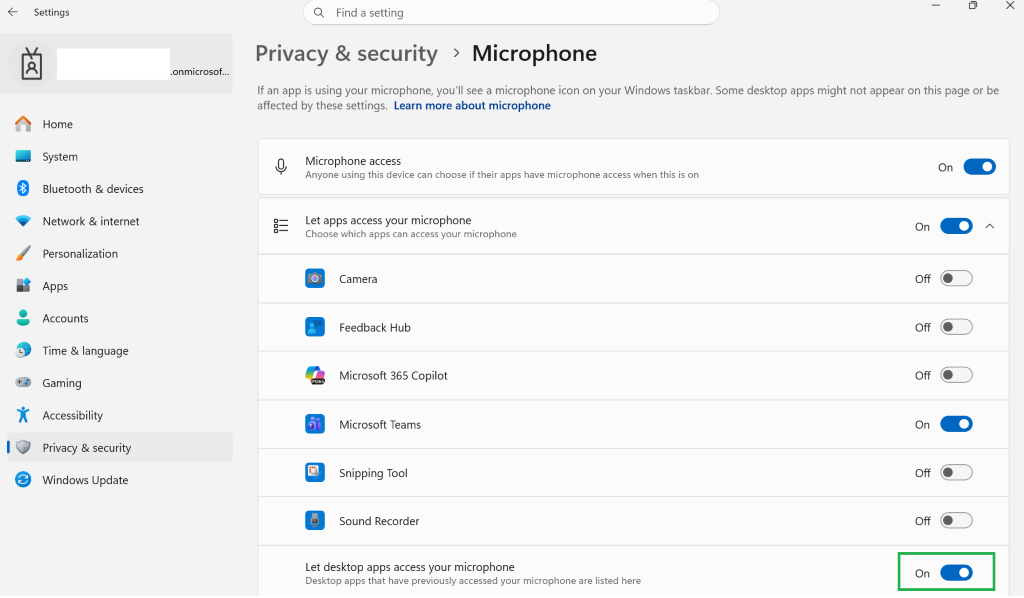Turn on Microsoft 365 Copilot microphone toggle

(956, 375)
